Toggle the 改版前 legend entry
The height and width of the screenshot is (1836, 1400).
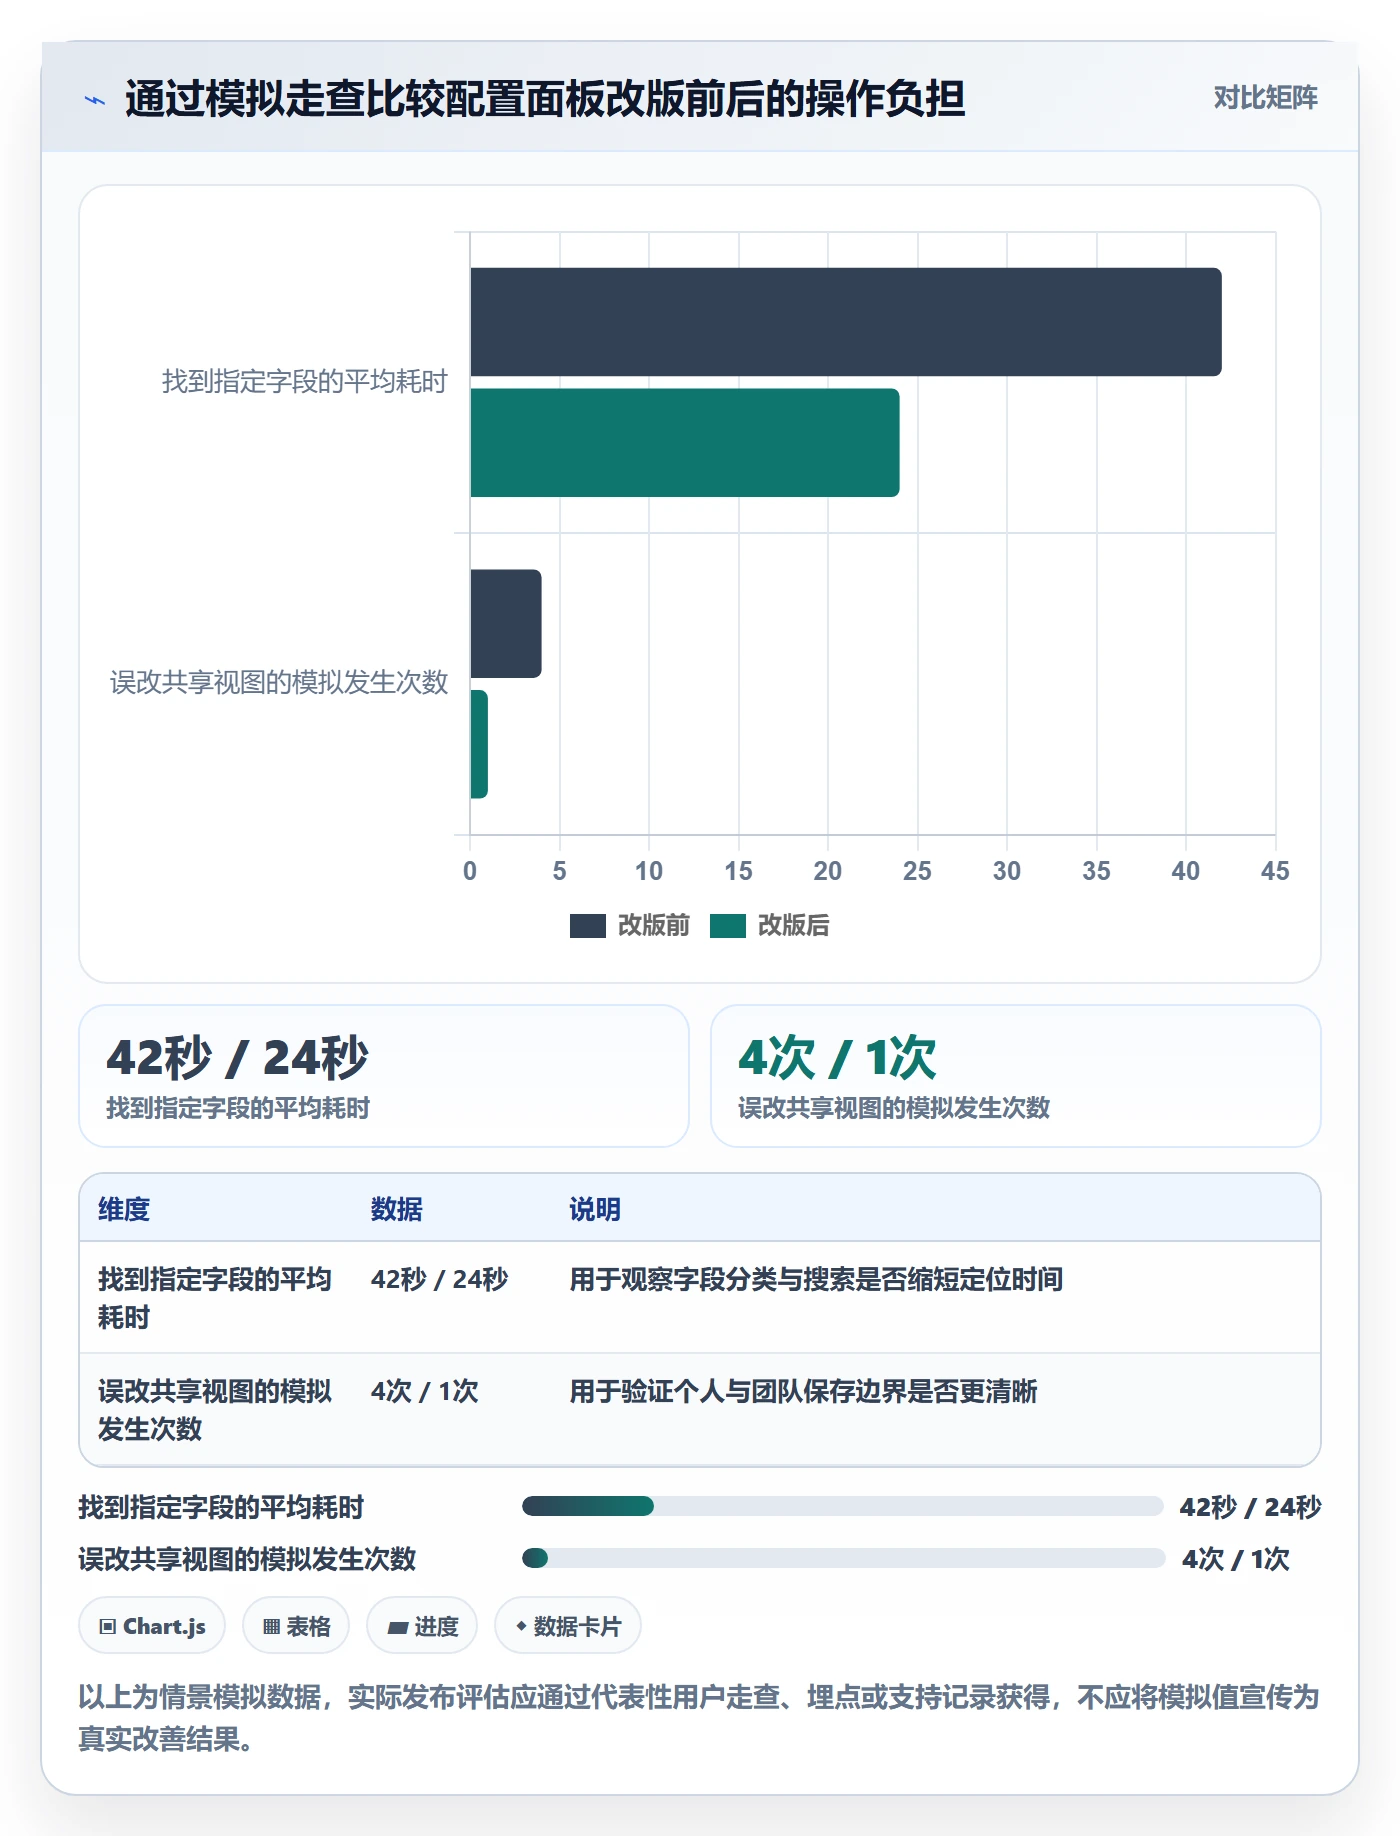(x=630, y=925)
